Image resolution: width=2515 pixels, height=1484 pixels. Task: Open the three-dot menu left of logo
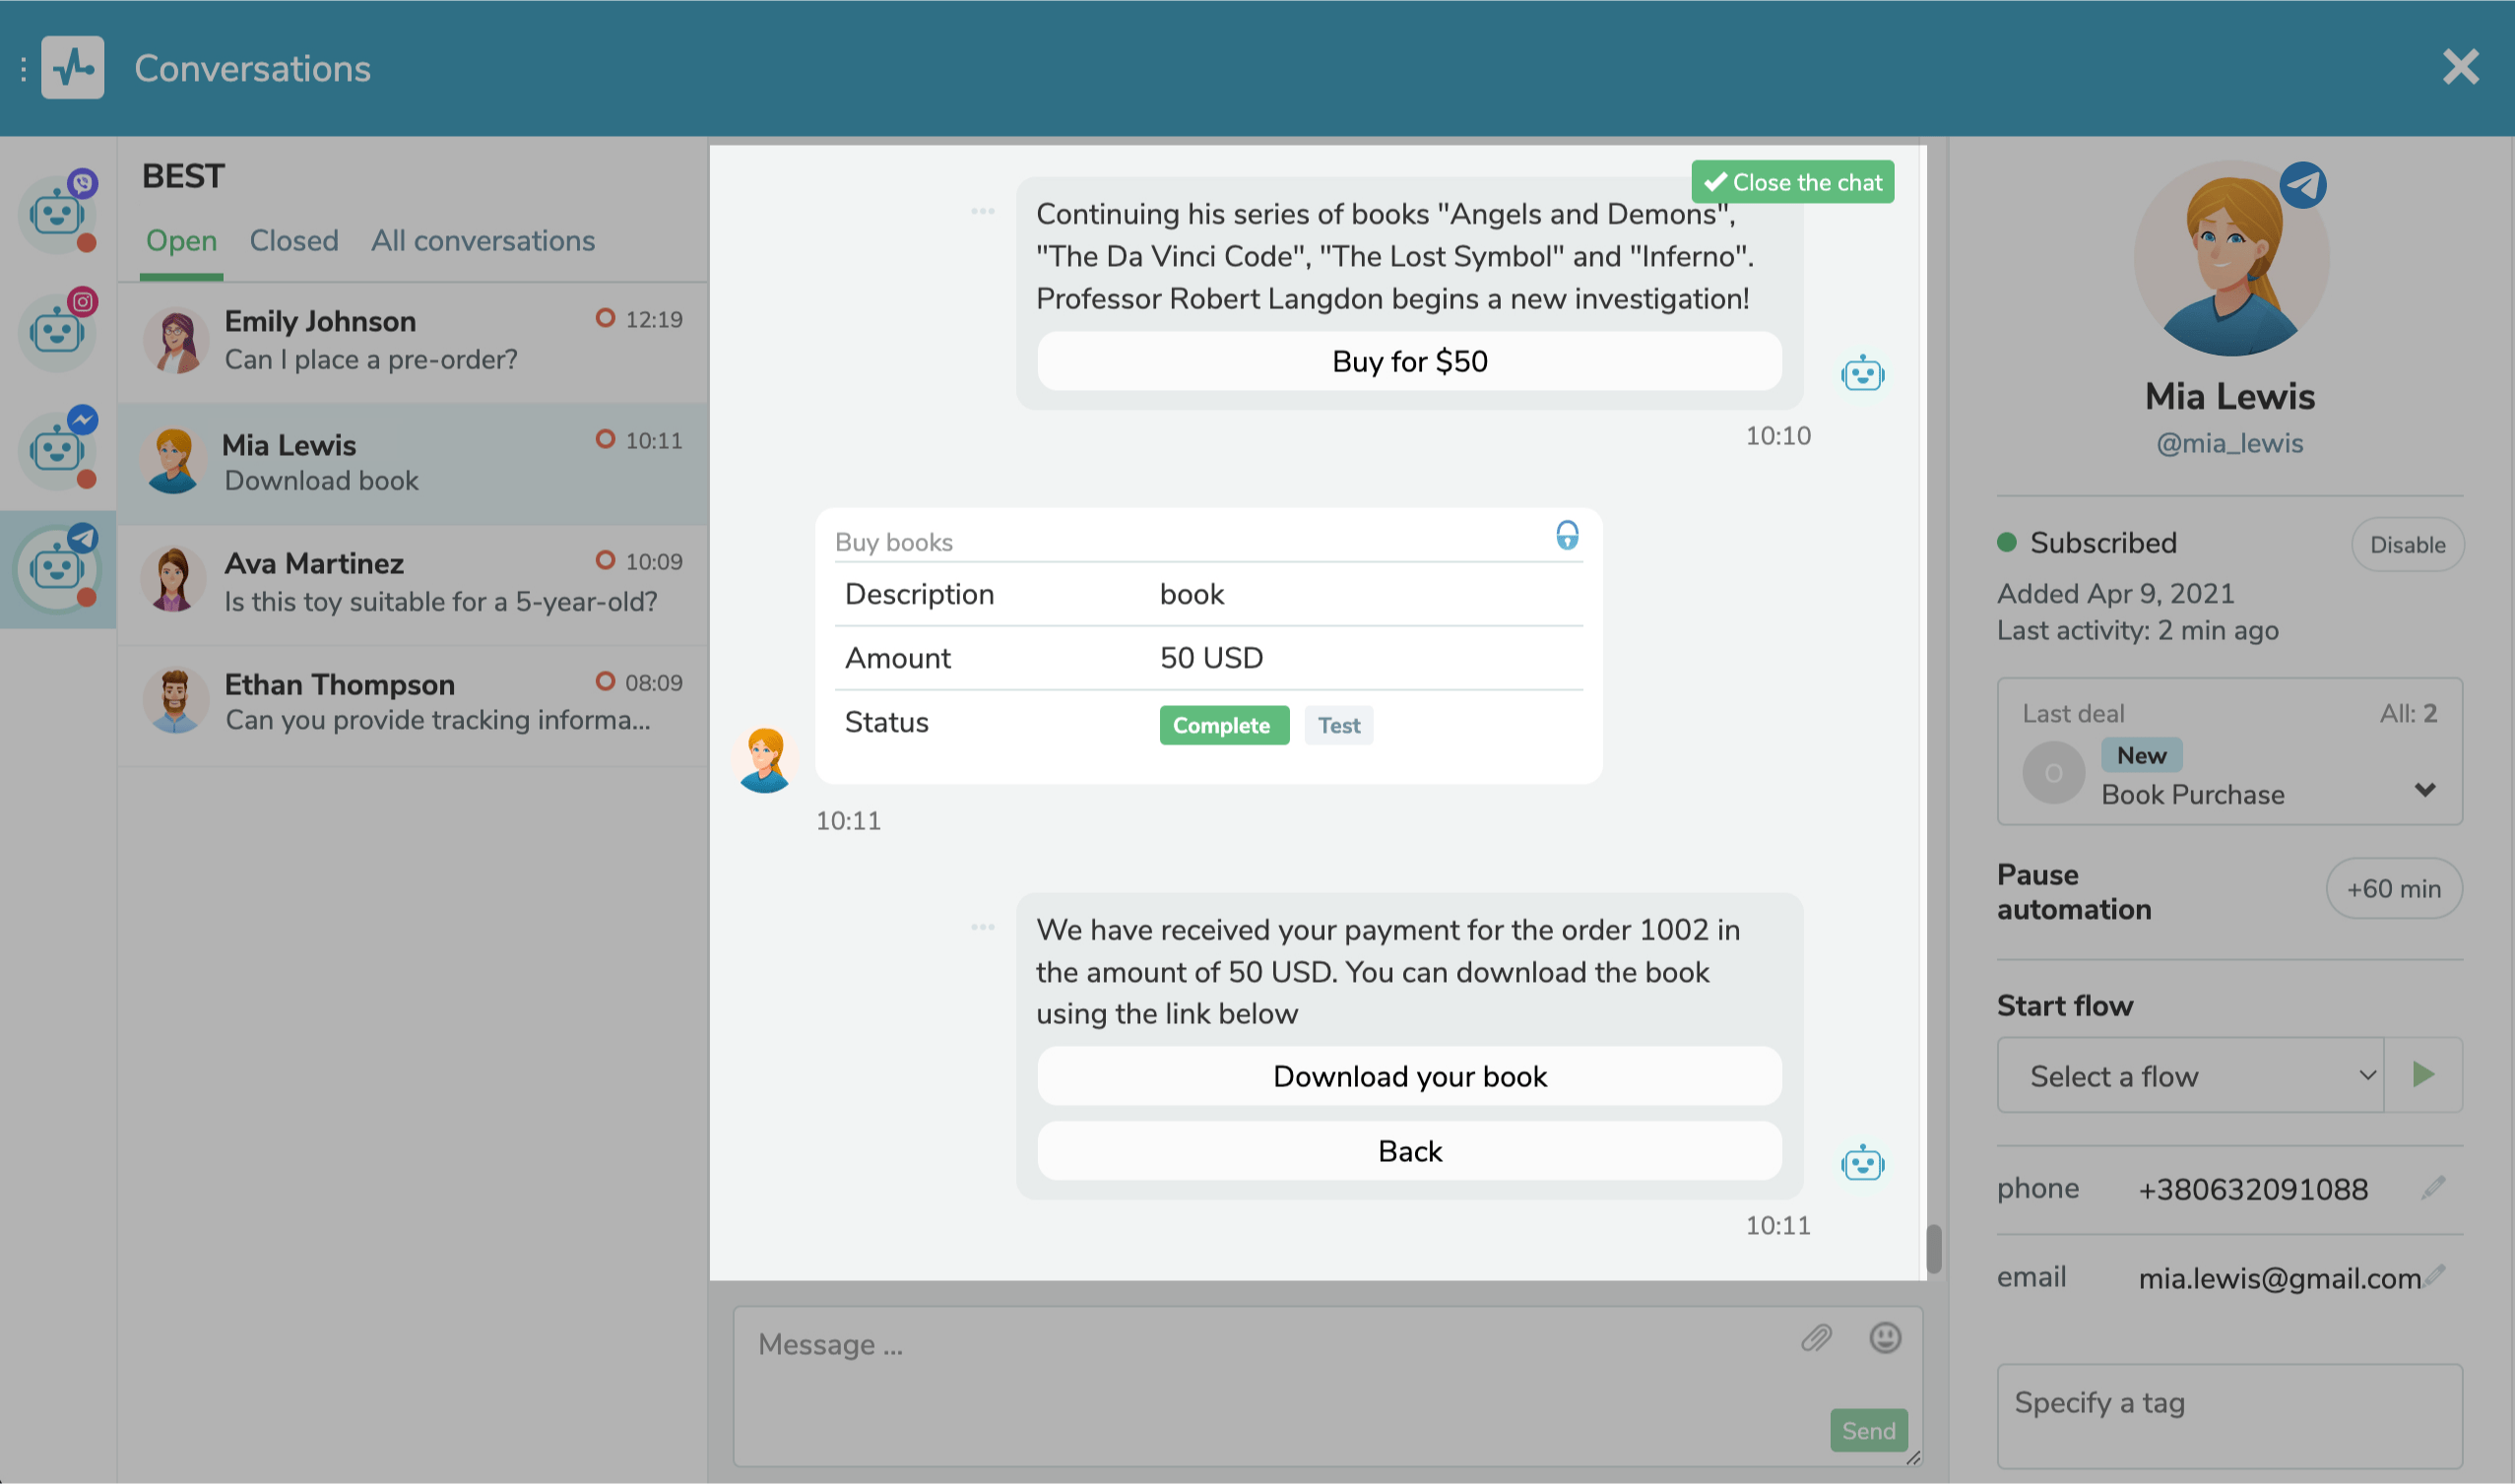click(x=23, y=69)
